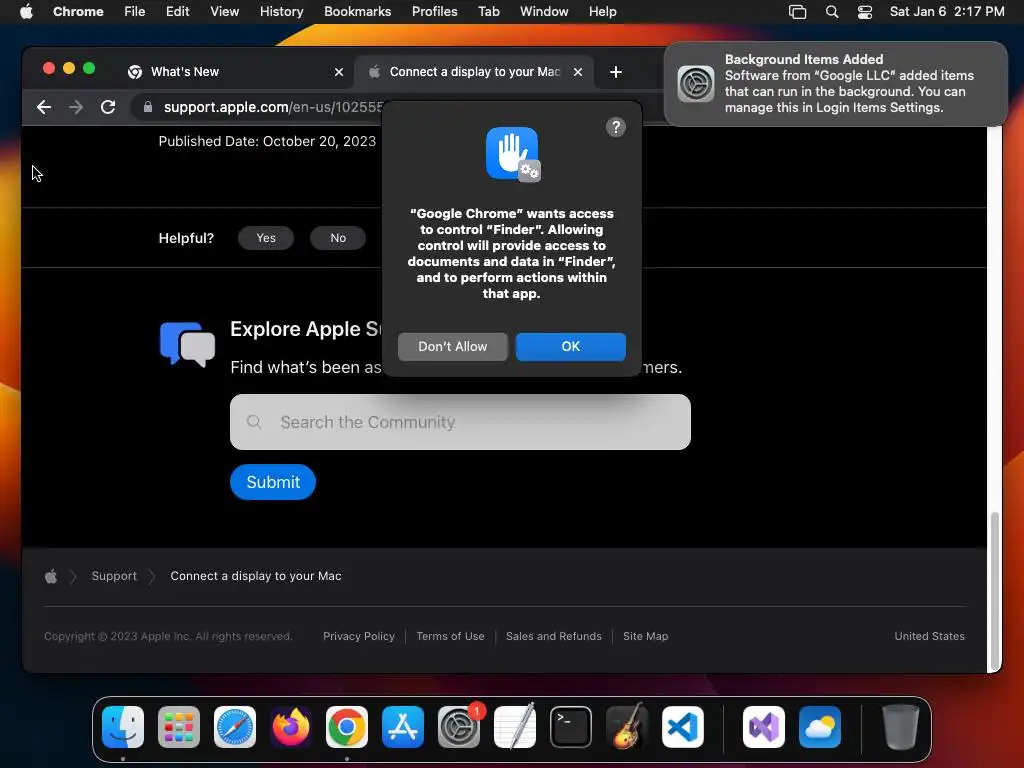Open the Profiles menu
The width and height of the screenshot is (1024, 768).
[x=434, y=12]
